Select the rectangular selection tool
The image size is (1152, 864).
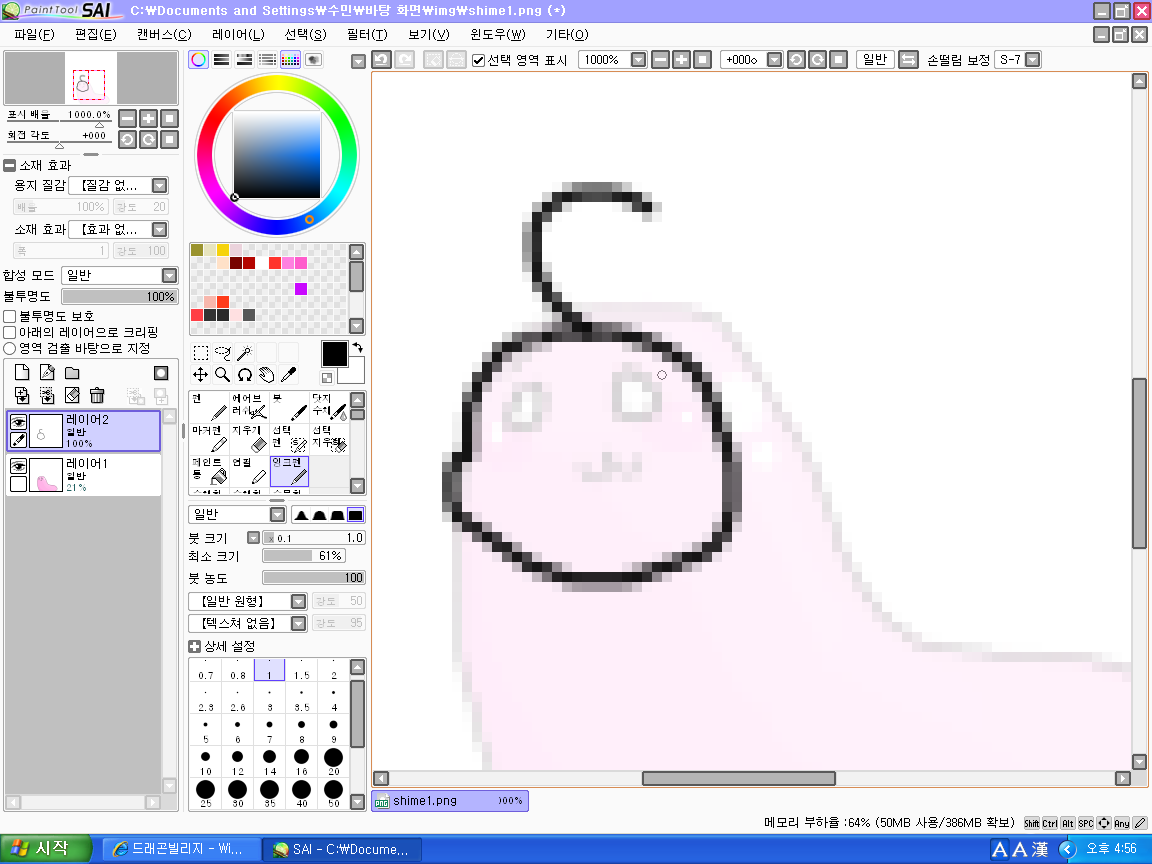point(201,353)
